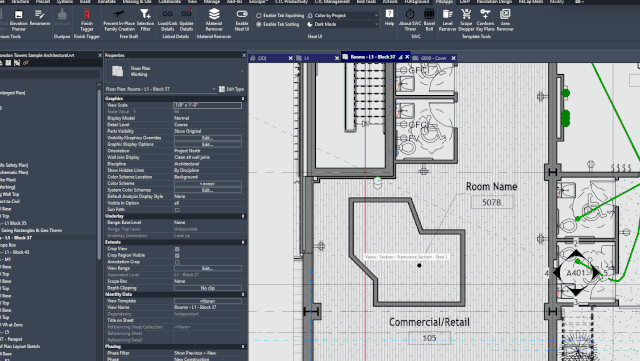Open the Collaborate ribbon tab
This screenshot has height=361, width=640.
click(x=169, y=2)
